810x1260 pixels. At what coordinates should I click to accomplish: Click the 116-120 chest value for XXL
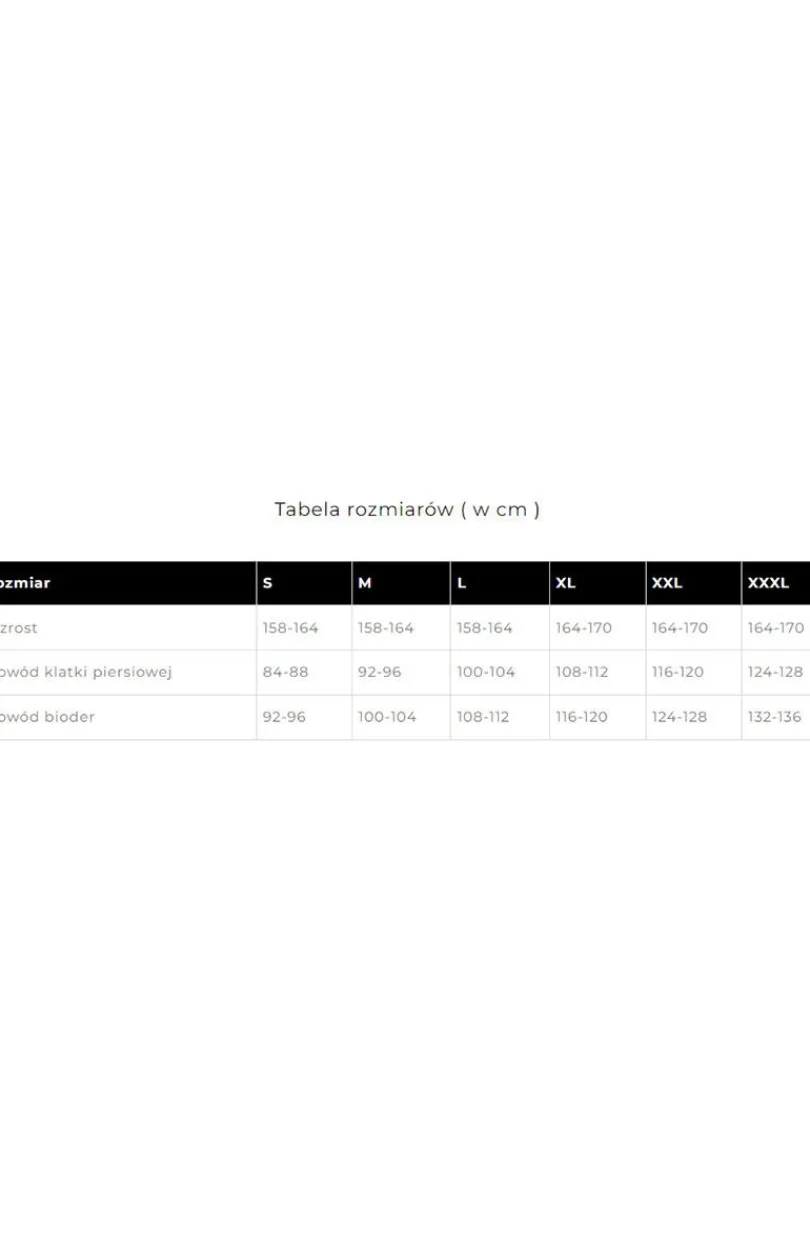[678, 672]
